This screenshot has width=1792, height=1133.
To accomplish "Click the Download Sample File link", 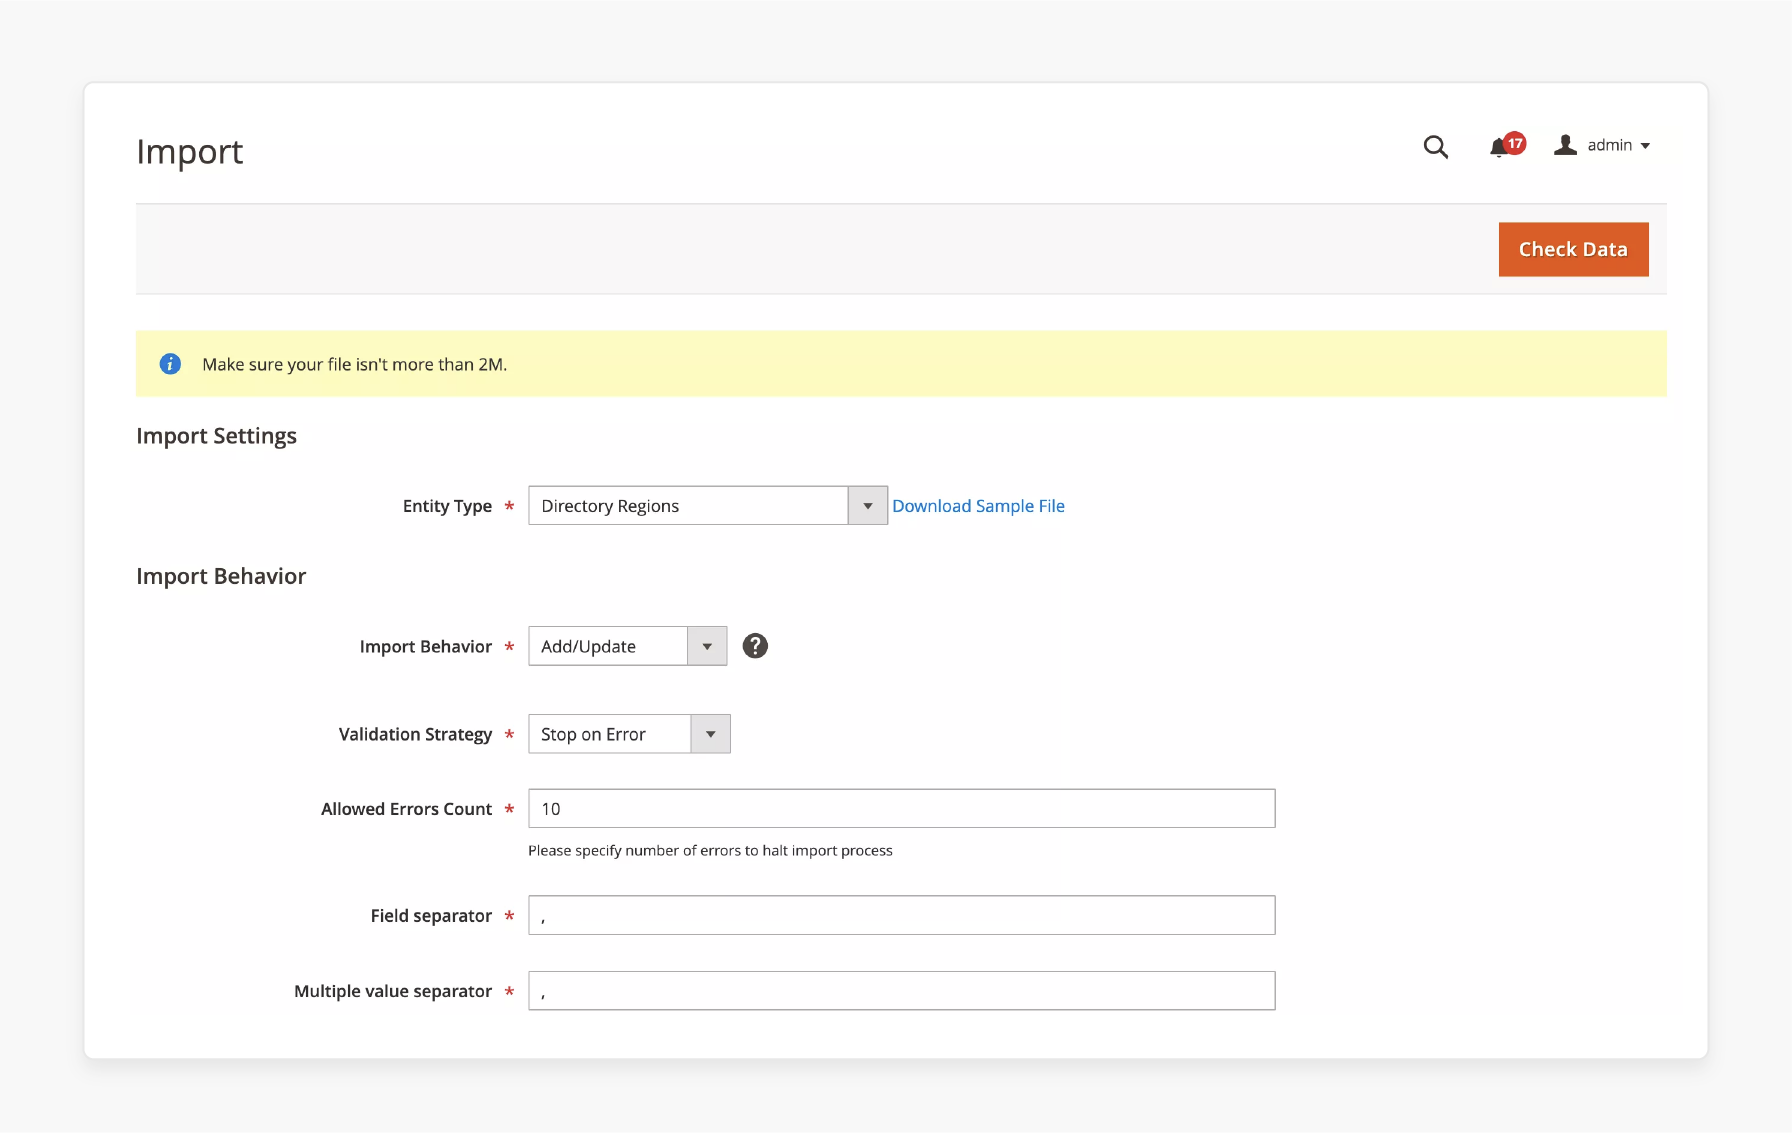I will pos(978,505).
